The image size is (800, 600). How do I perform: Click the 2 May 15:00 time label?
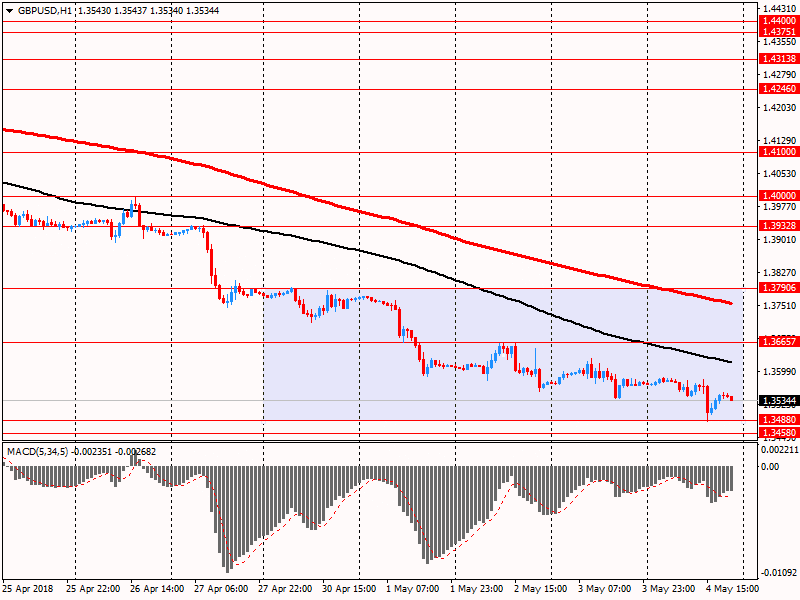[540, 589]
